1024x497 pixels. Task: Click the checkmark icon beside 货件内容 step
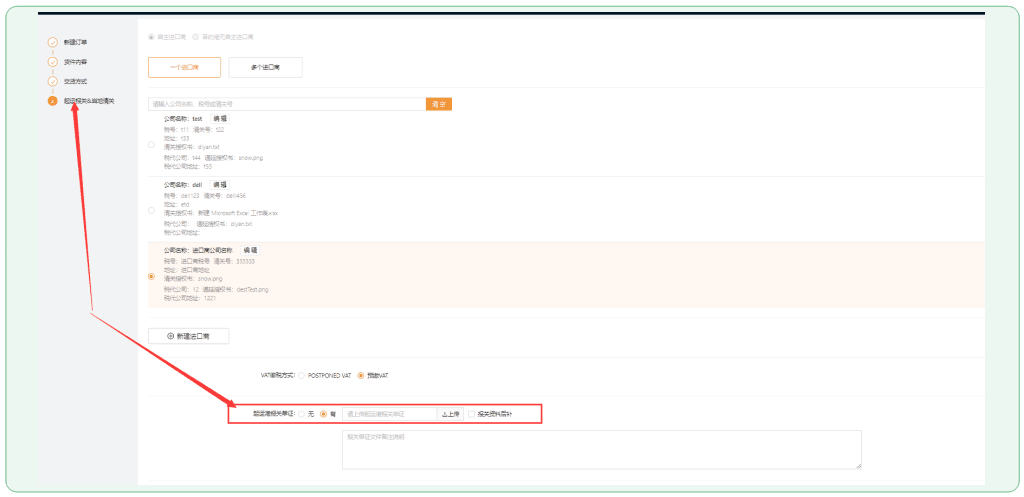tap(52, 62)
